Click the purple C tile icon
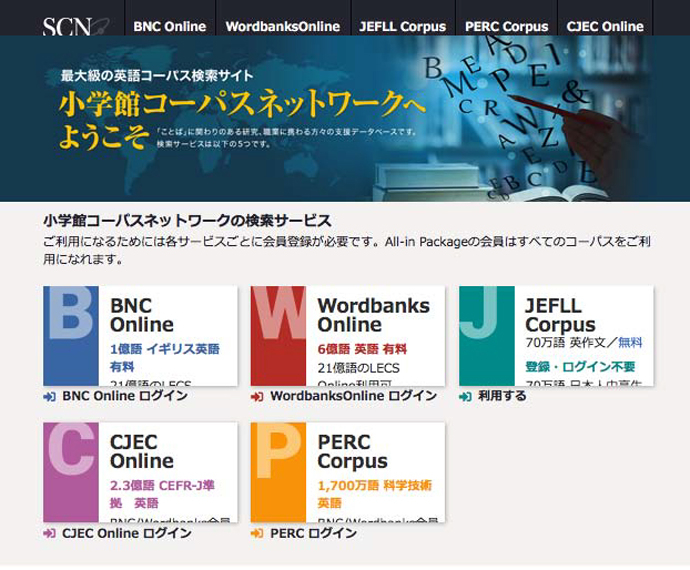Viewport: 690px width, 570px height. click(x=71, y=472)
